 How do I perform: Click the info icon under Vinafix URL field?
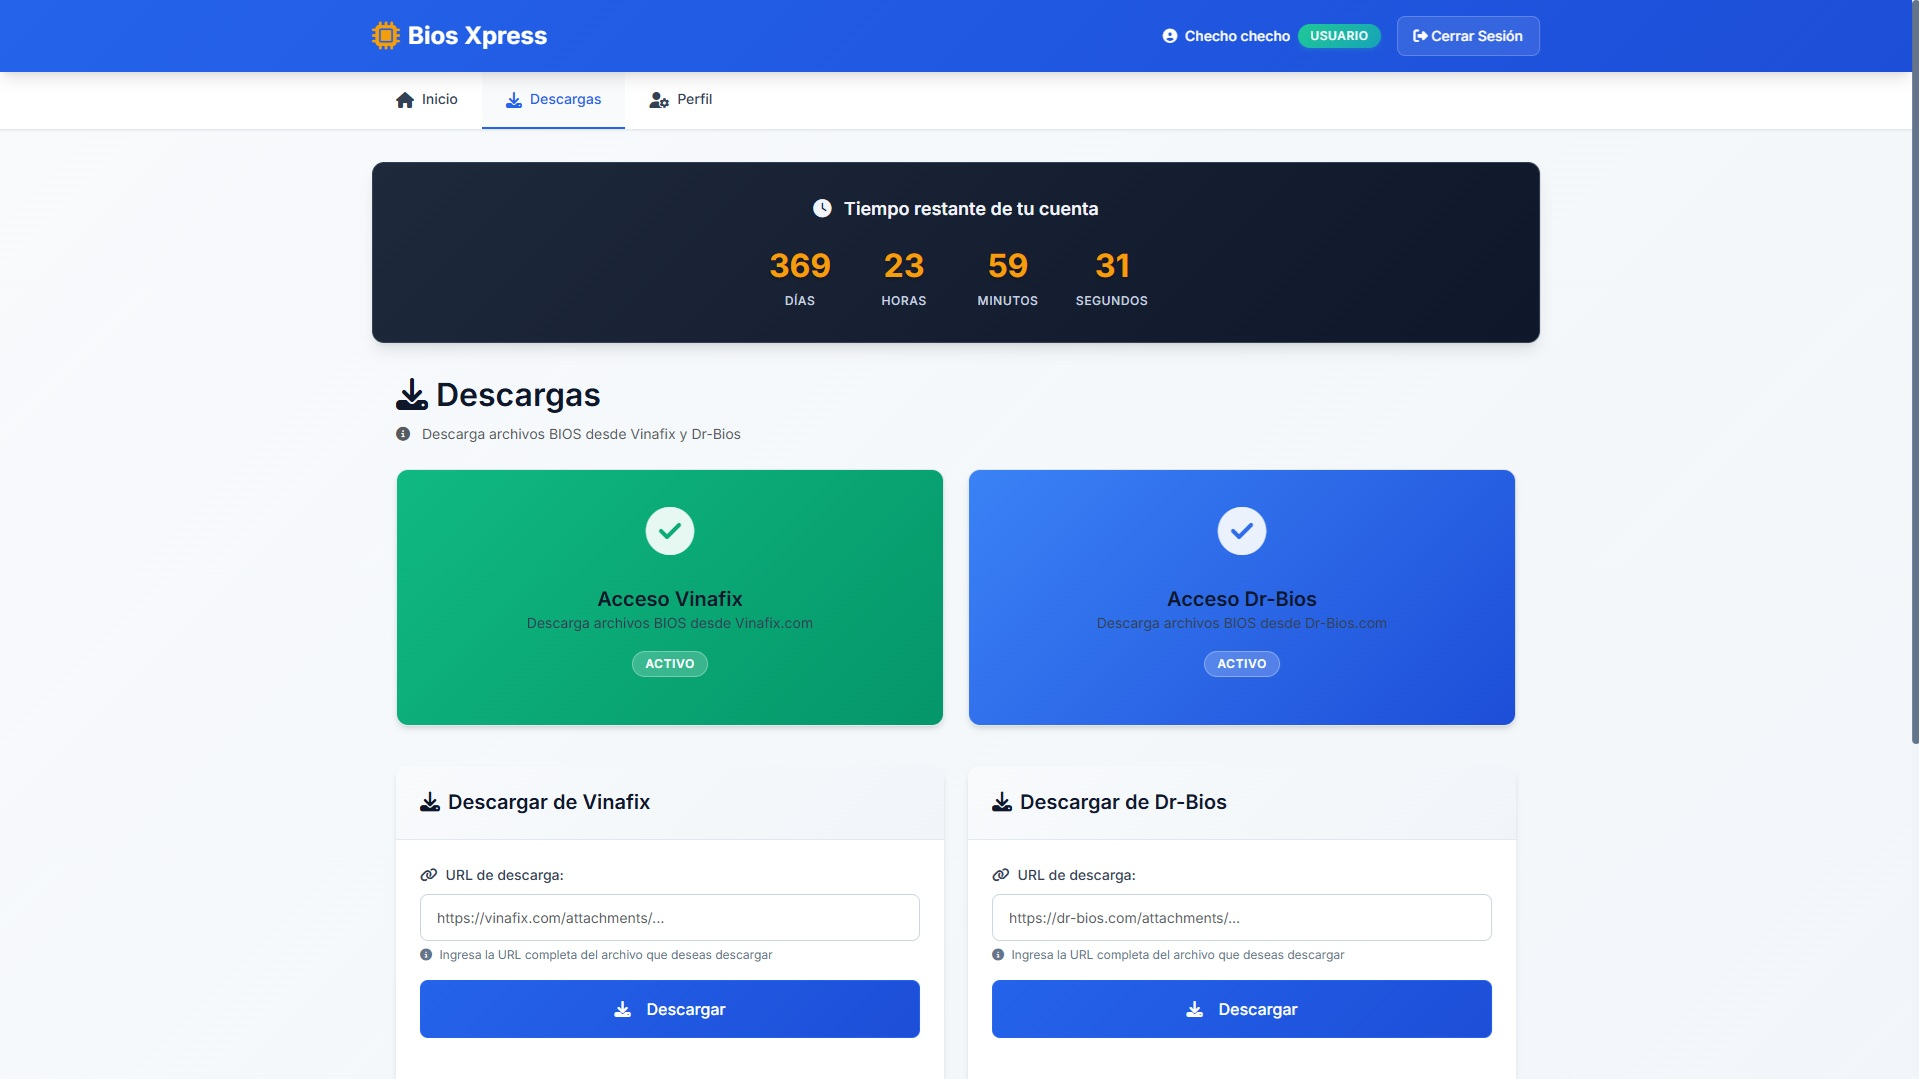pos(426,955)
